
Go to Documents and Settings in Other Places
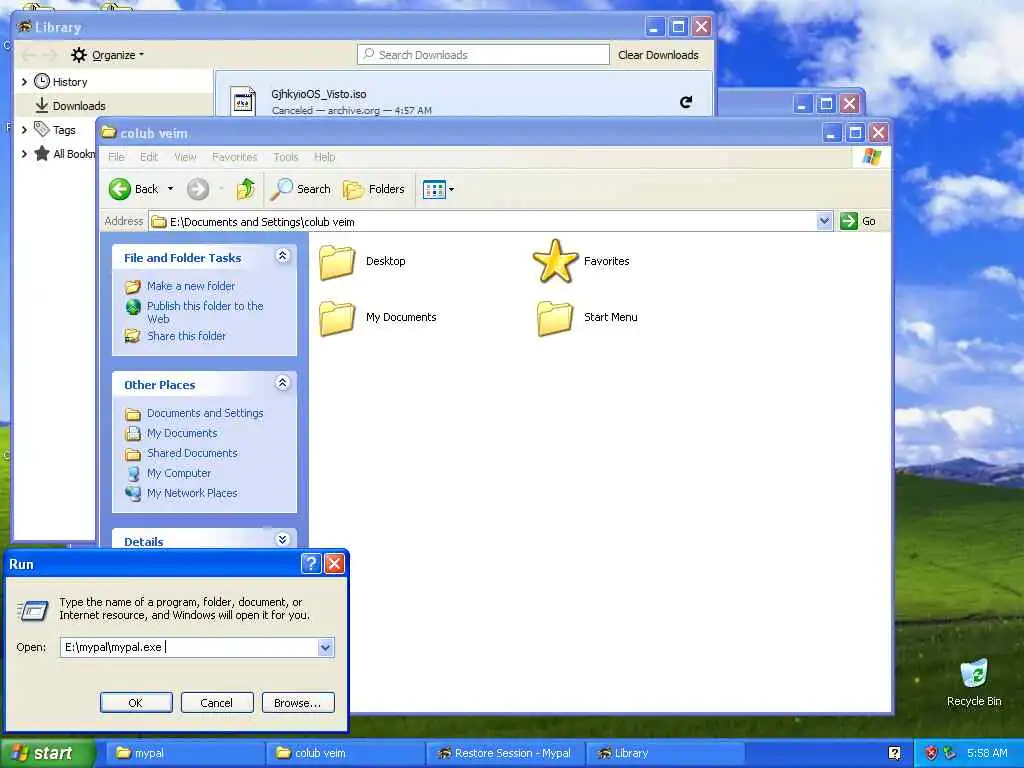point(205,413)
